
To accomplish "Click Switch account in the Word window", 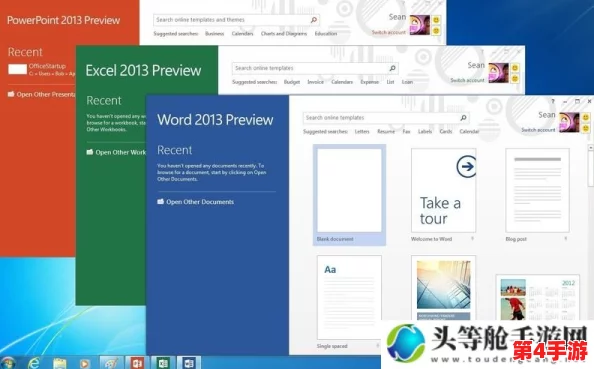I will 538,130.
